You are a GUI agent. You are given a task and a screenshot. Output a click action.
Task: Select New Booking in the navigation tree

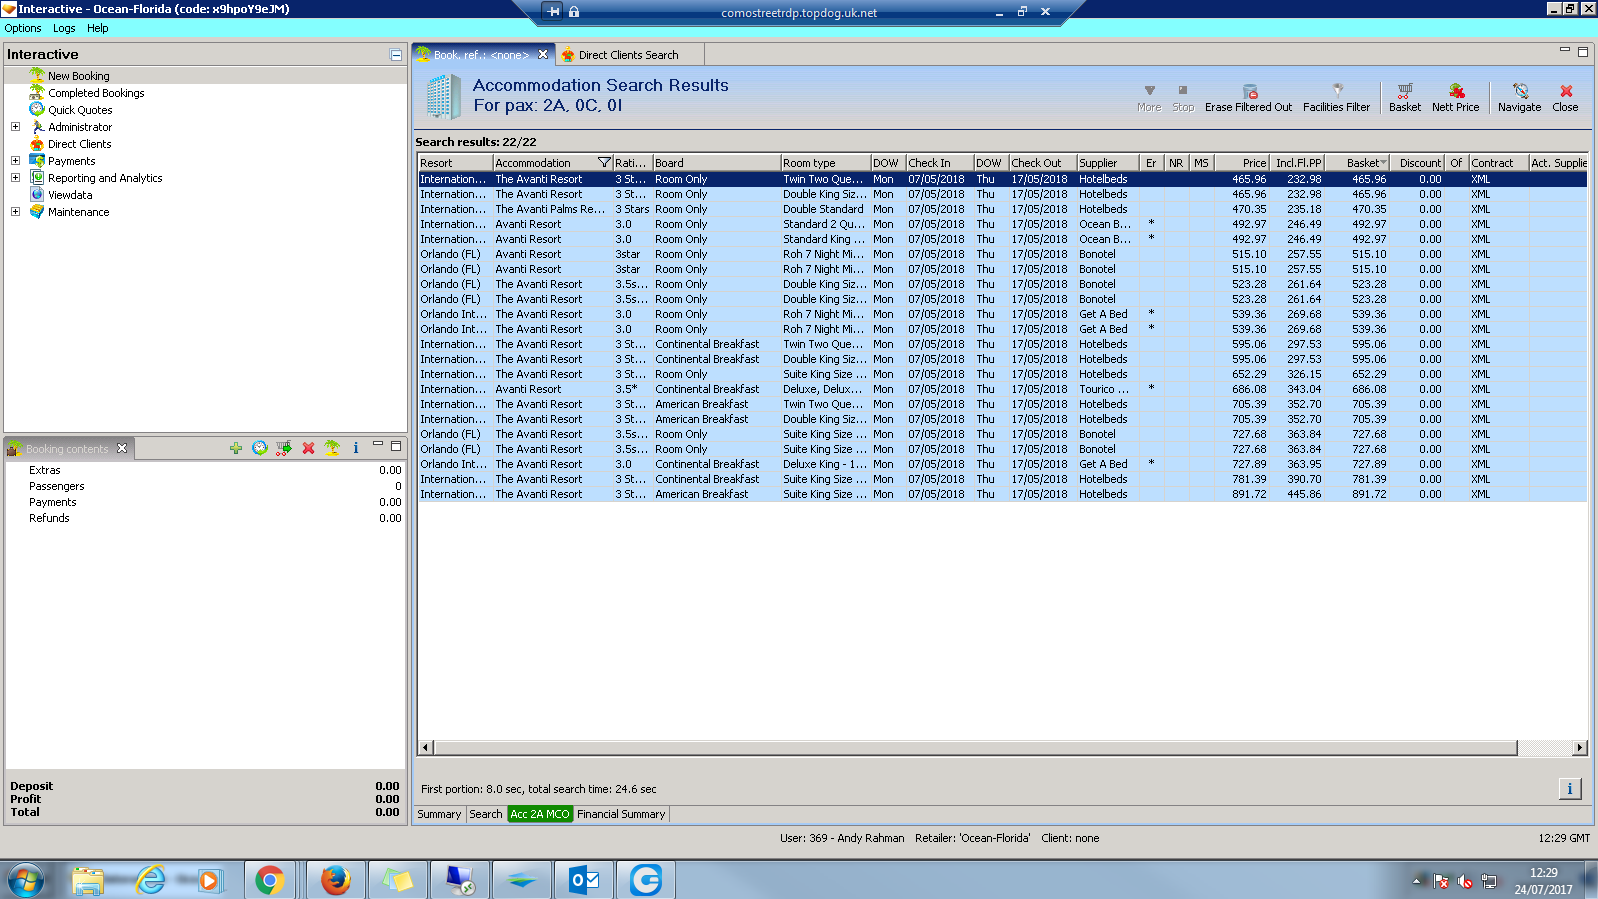(79, 76)
